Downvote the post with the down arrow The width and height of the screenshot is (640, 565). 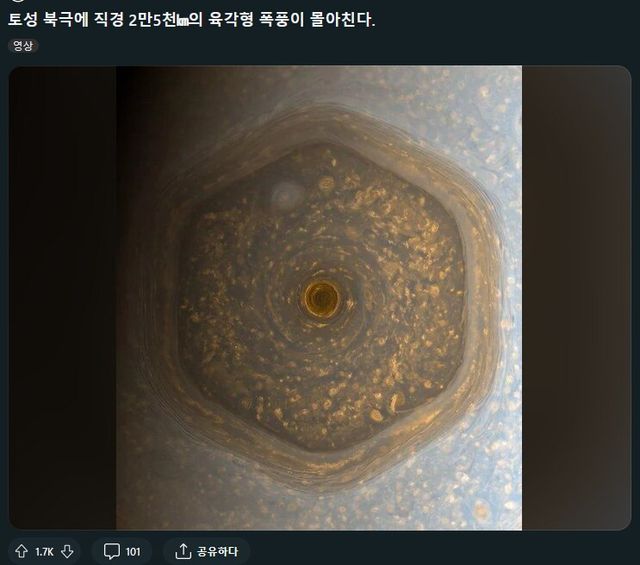67,552
